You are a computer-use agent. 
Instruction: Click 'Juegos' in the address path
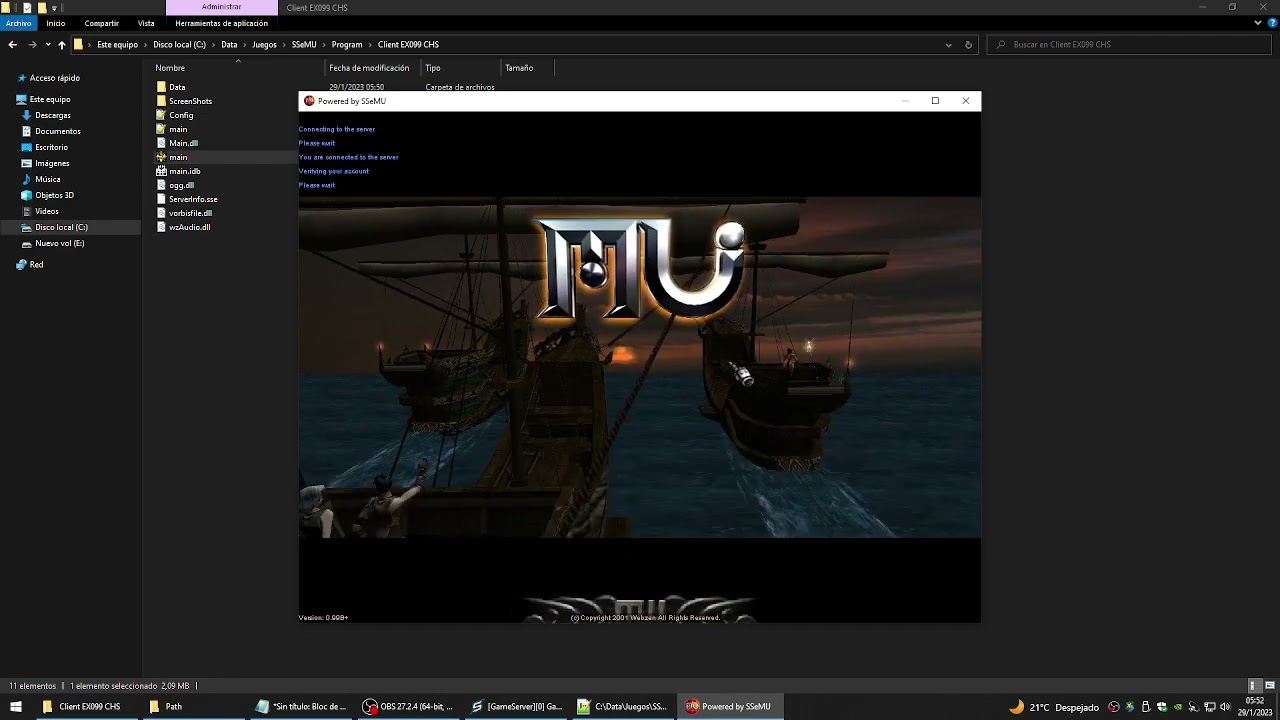tap(264, 45)
